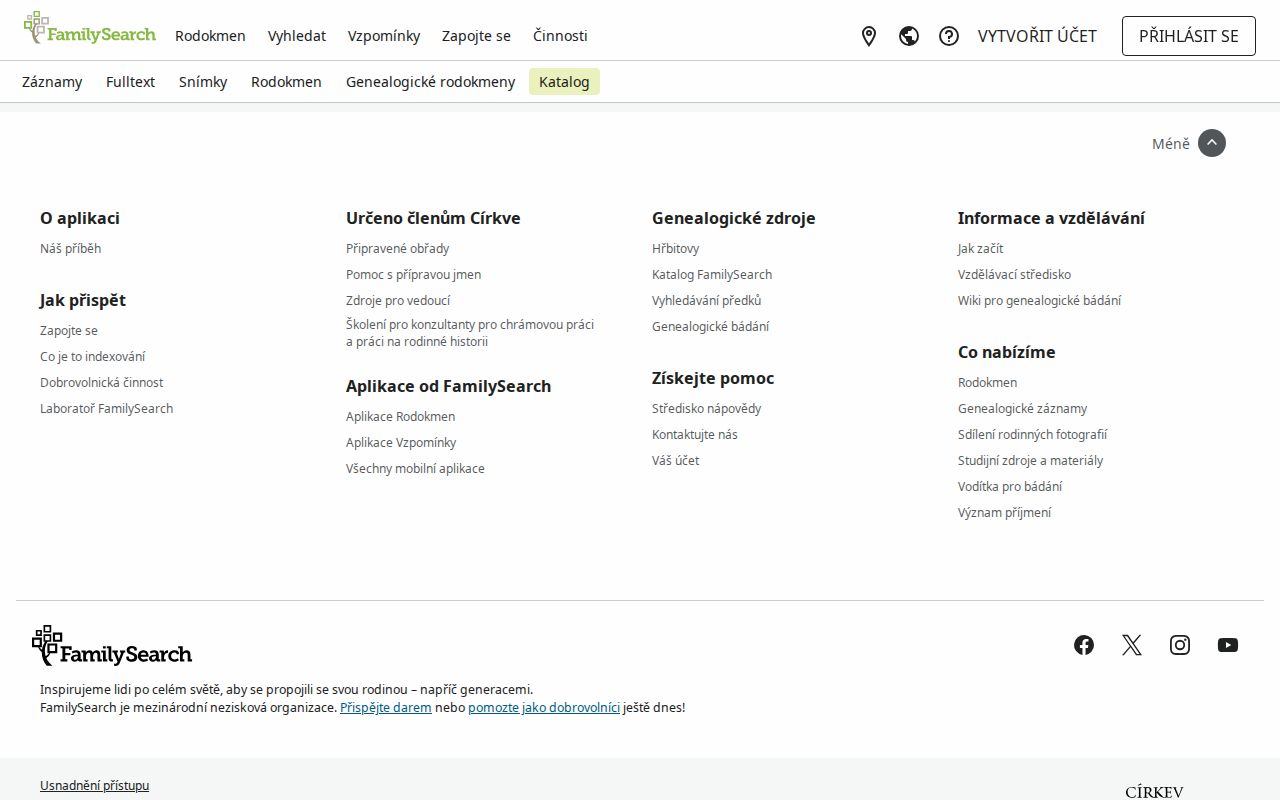Screen dimensions: 1280x800
Task: Collapse the footer with Méně chevron
Action: coord(1212,143)
